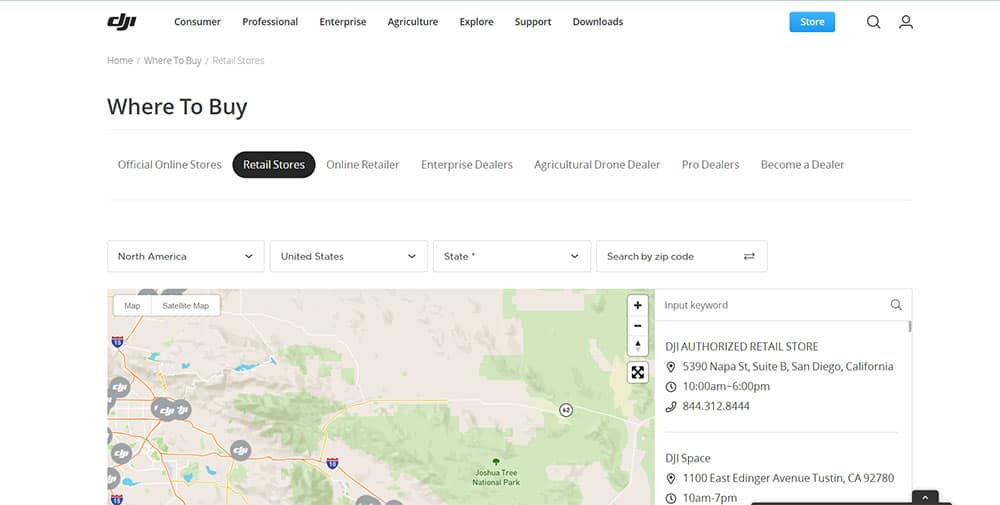Zoom out on the map with minus button
The image size is (1000, 505).
(638, 326)
